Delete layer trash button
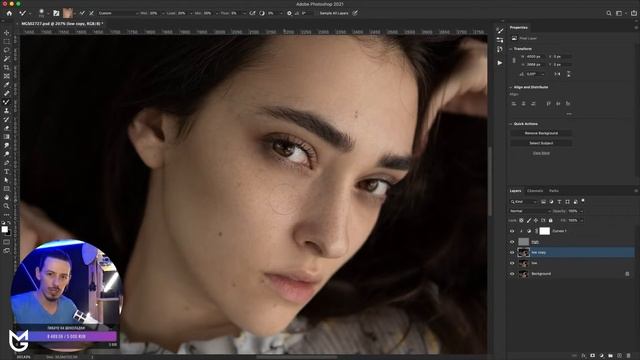The width and height of the screenshot is (640, 360). [629, 356]
